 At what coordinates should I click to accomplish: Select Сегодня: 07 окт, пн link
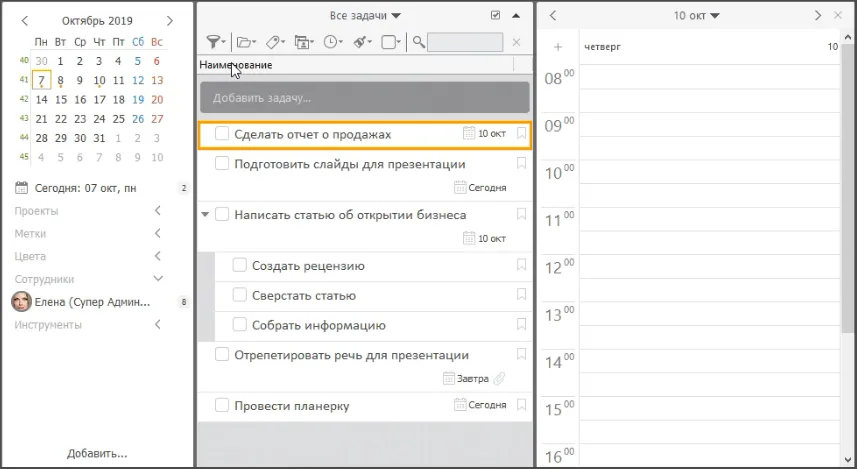click(85, 188)
